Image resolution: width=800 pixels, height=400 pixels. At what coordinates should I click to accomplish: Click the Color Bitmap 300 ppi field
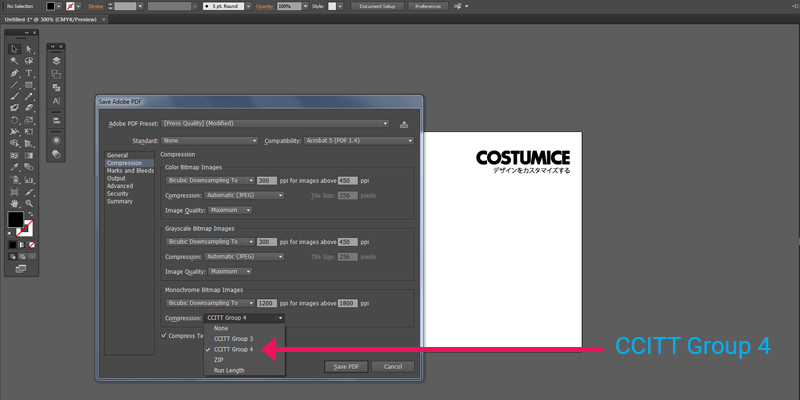click(x=267, y=181)
